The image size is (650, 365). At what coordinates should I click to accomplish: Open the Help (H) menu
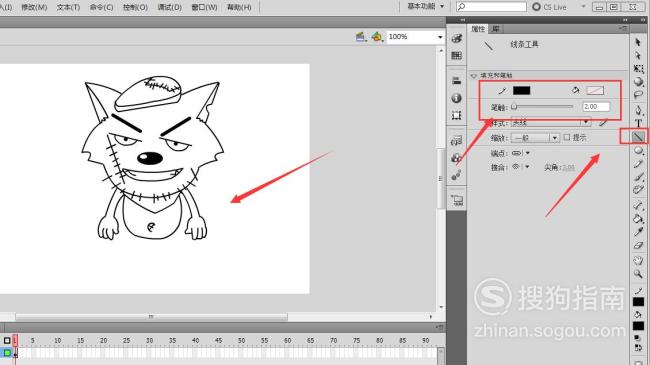click(x=239, y=7)
